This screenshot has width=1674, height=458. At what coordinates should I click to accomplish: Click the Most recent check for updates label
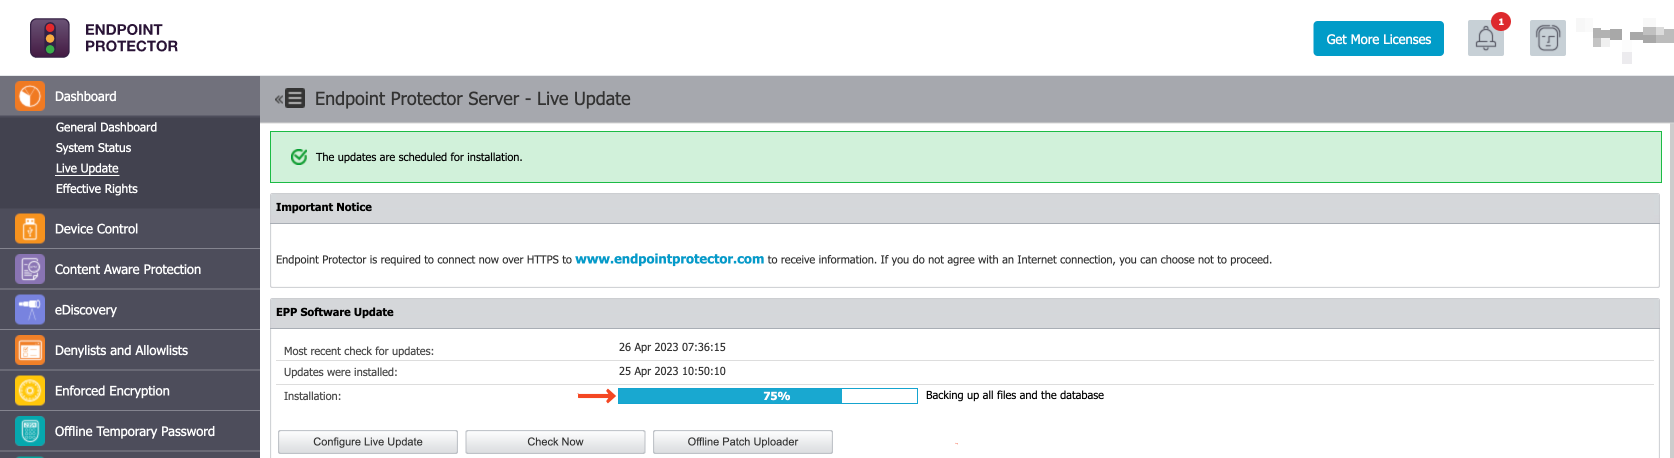pyautogui.click(x=359, y=351)
